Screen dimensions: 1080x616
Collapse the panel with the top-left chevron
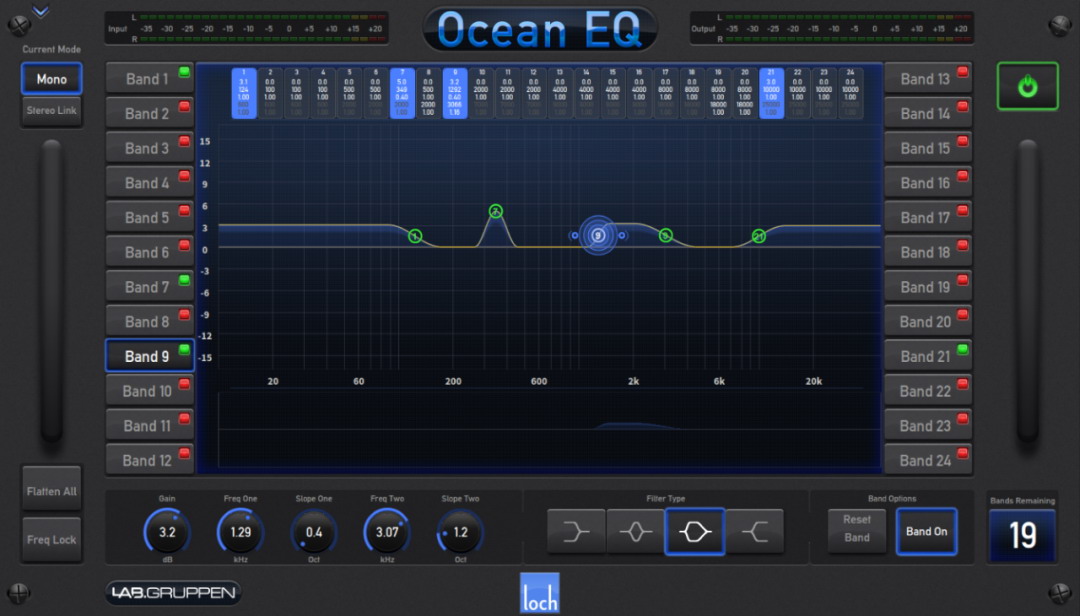pyautogui.click(x=40, y=12)
